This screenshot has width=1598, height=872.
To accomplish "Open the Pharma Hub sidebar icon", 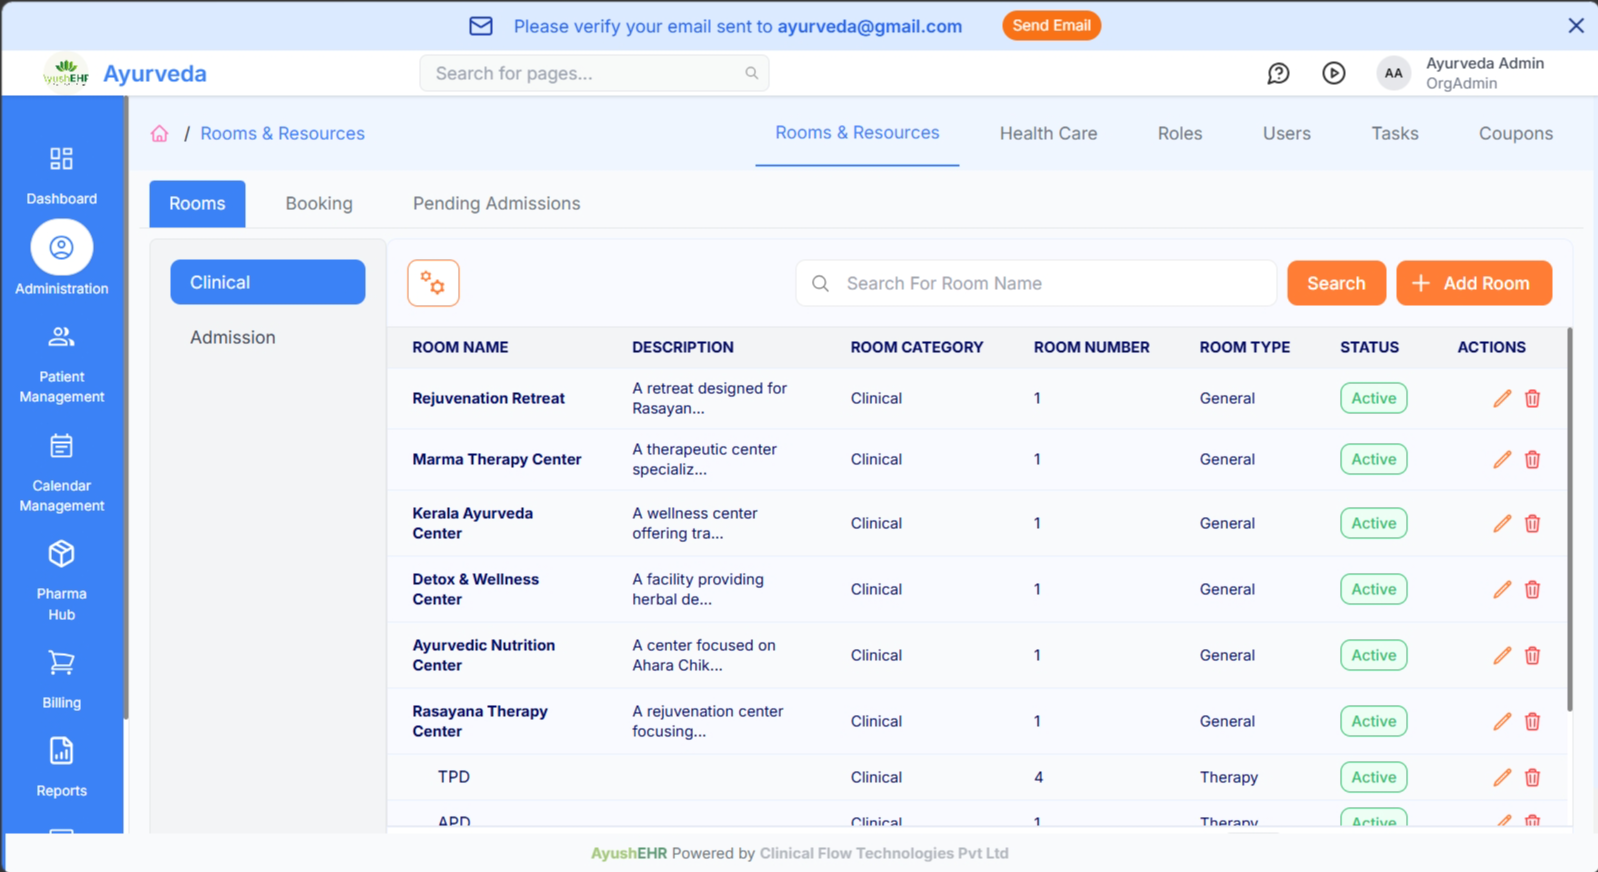I will click(x=62, y=554).
